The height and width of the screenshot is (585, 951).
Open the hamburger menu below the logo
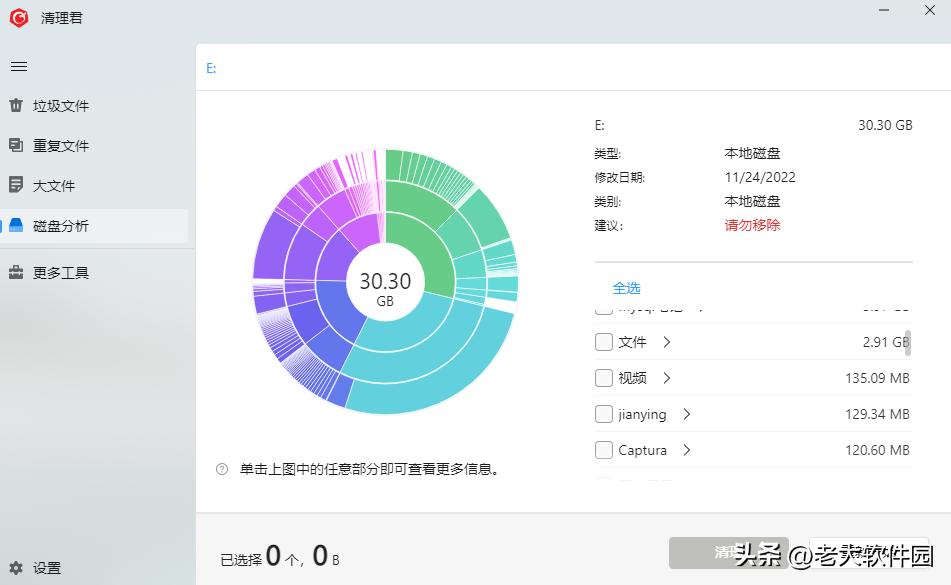point(19,66)
